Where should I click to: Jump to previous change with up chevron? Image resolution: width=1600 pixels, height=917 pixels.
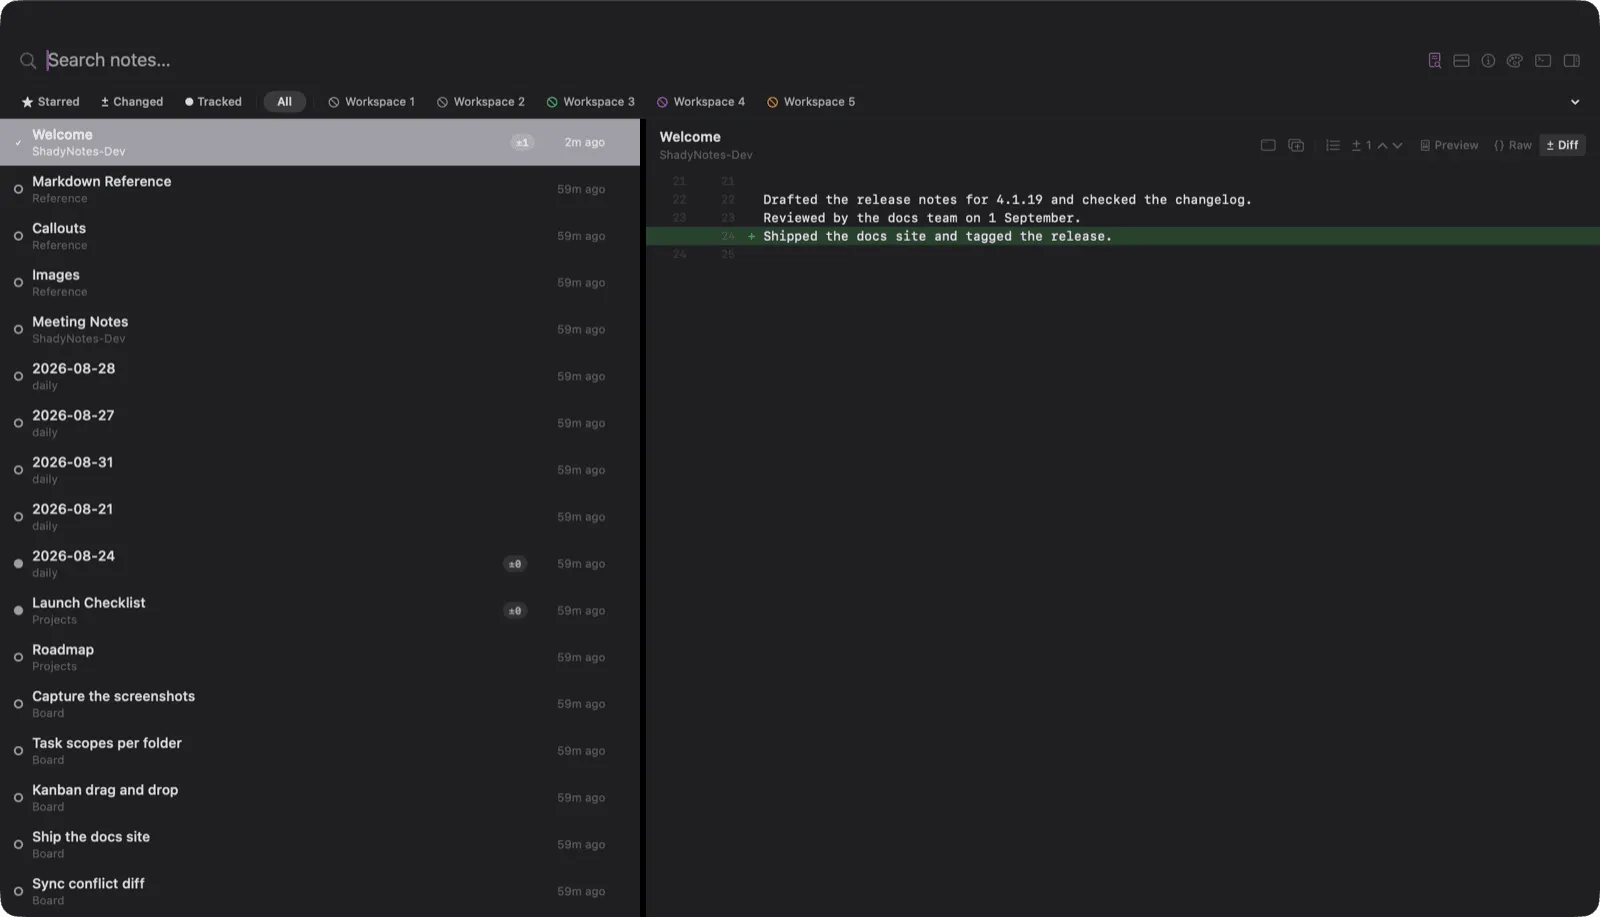tap(1382, 145)
